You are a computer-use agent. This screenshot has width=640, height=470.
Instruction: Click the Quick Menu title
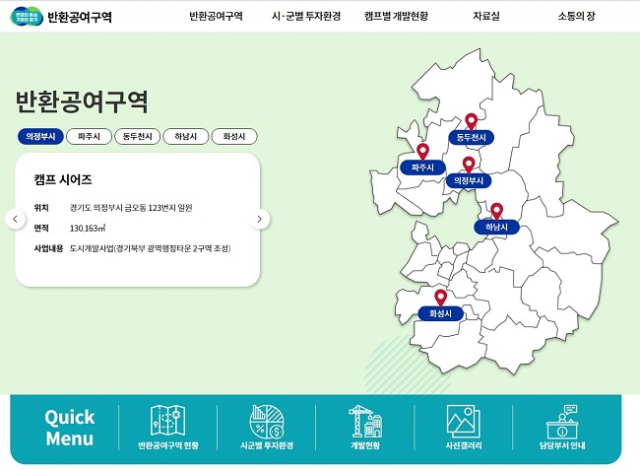[69, 428]
